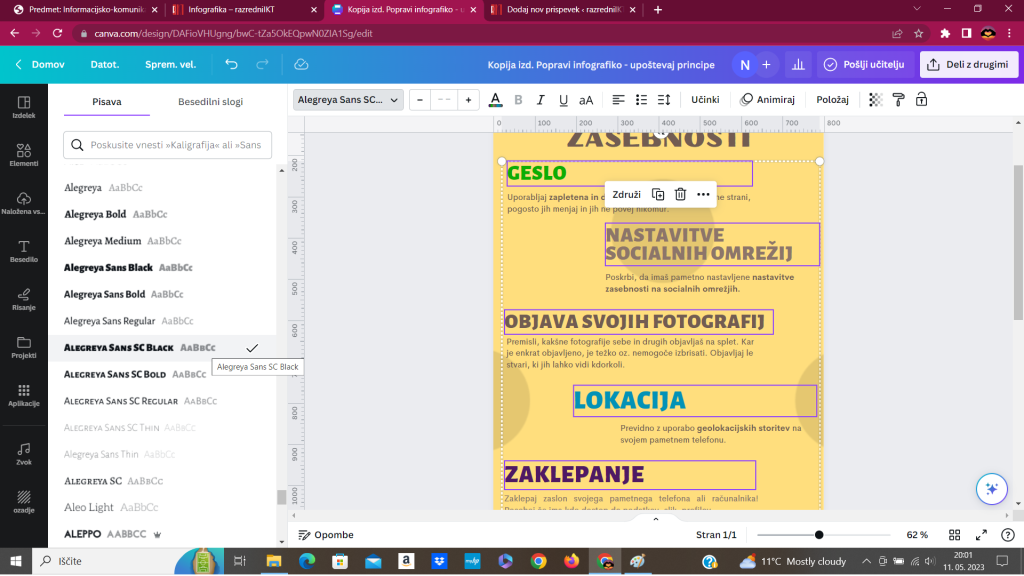The width and height of the screenshot is (1024, 576).
Task: Open the transparency checkerboard control
Action: point(875,100)
